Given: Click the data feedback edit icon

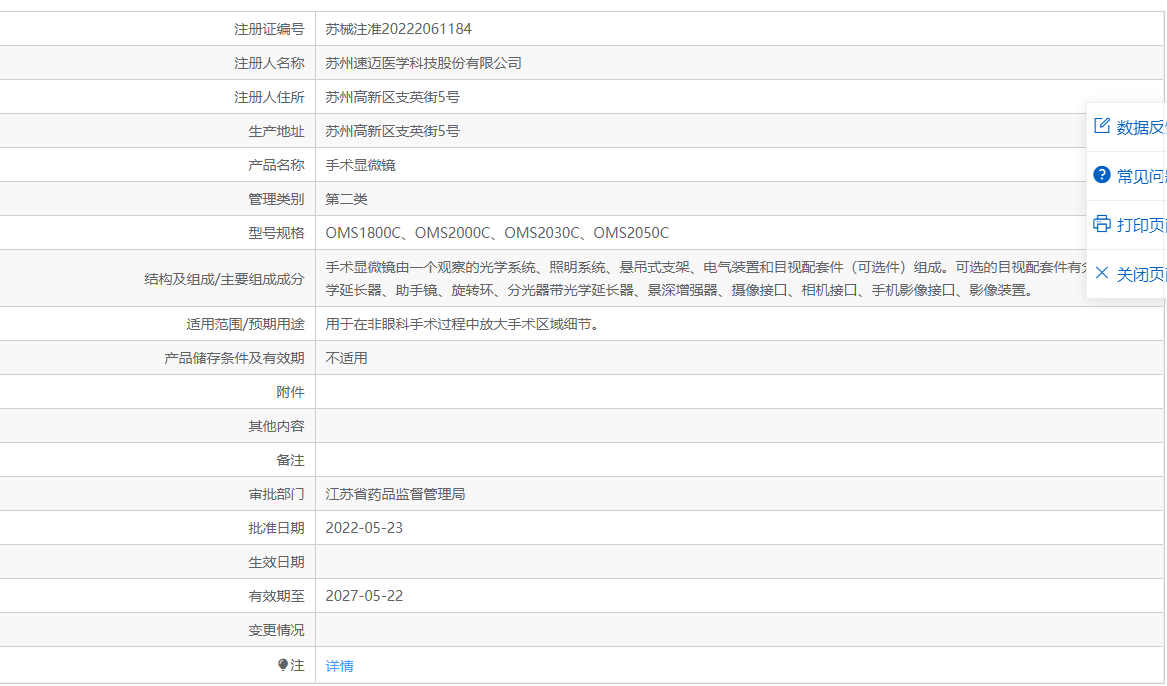Looking at the screenshot, I should 1102,126.
